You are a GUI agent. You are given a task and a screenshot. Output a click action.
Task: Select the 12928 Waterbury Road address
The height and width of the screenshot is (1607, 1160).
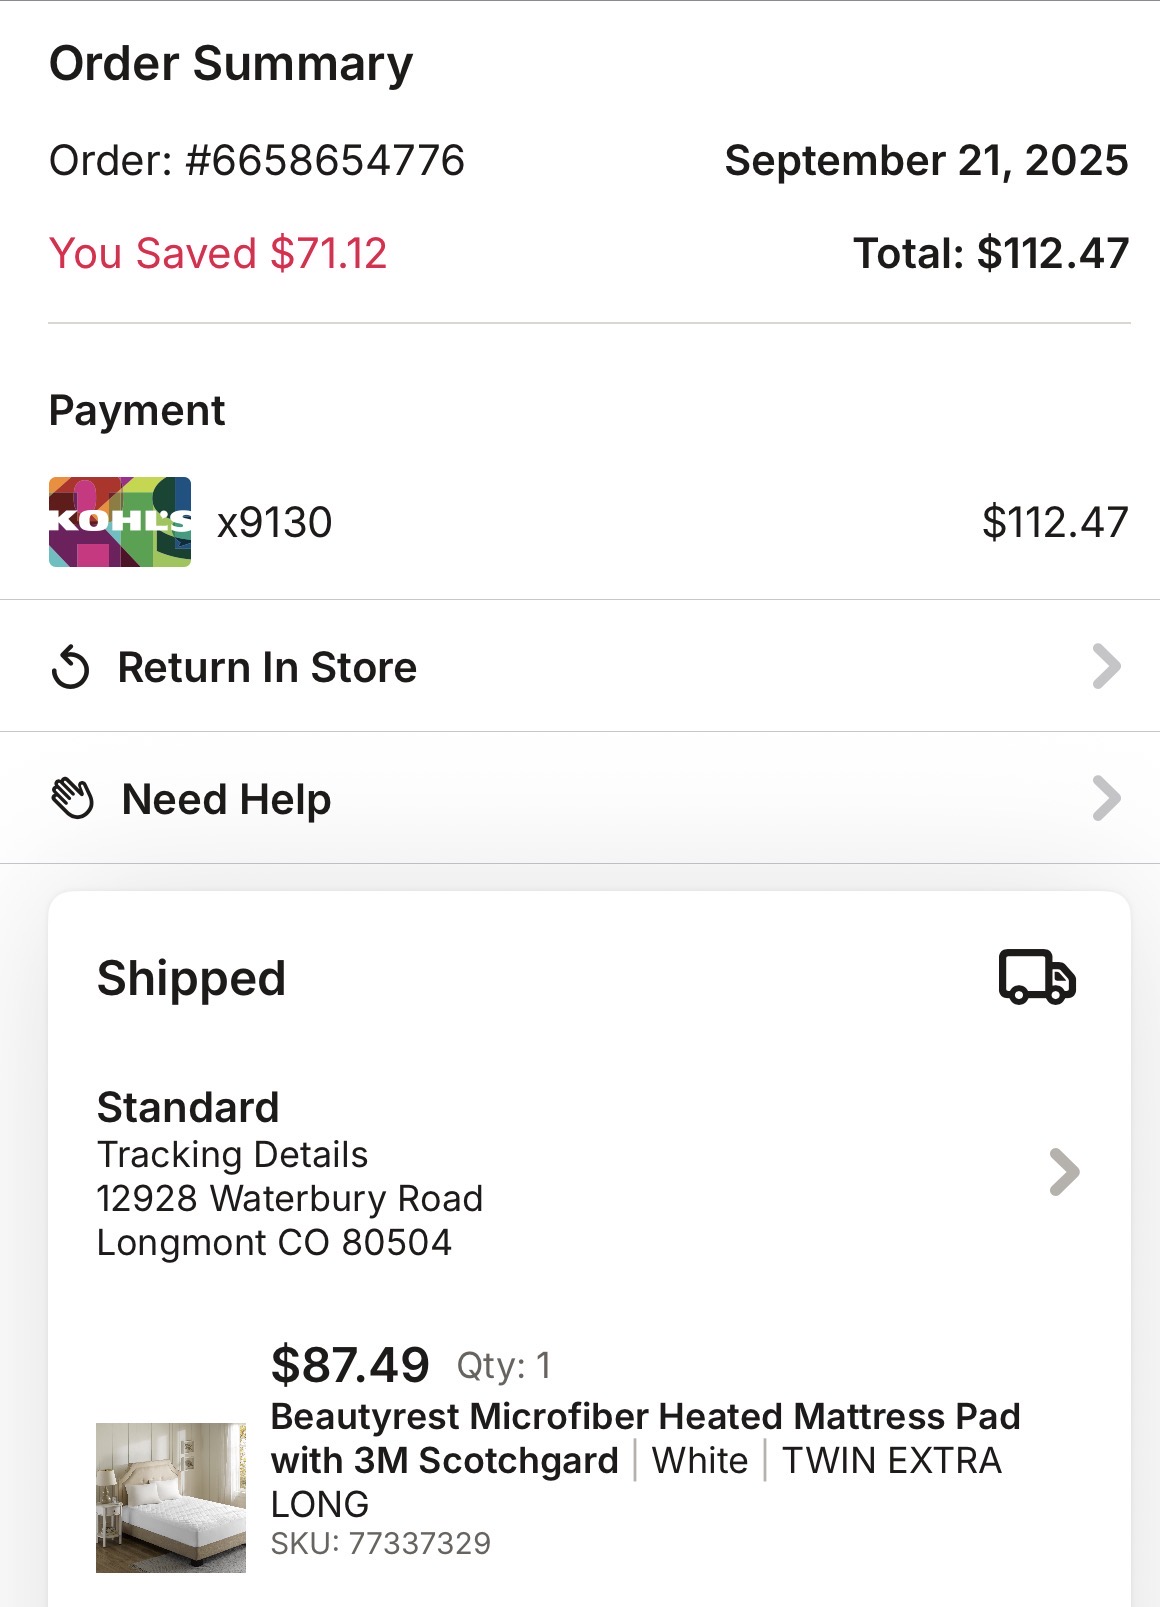pyautogui.click(x=290, y=1199)
